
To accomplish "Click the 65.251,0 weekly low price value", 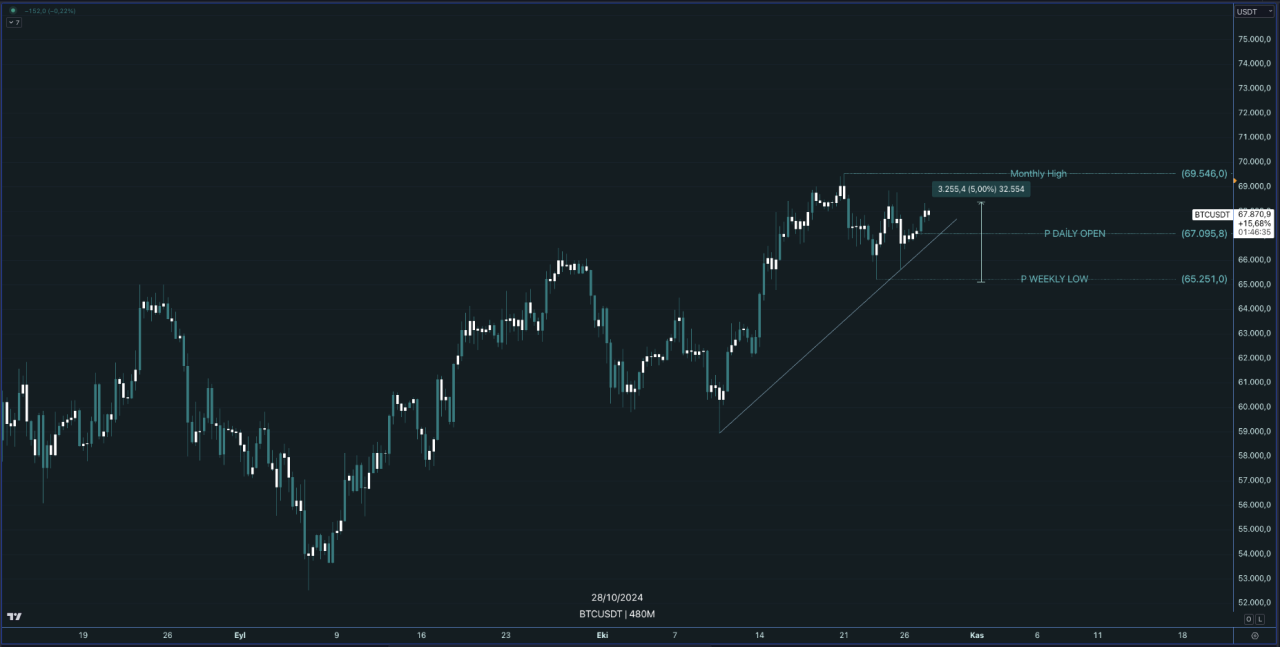I will click(x=1203, y=279).
